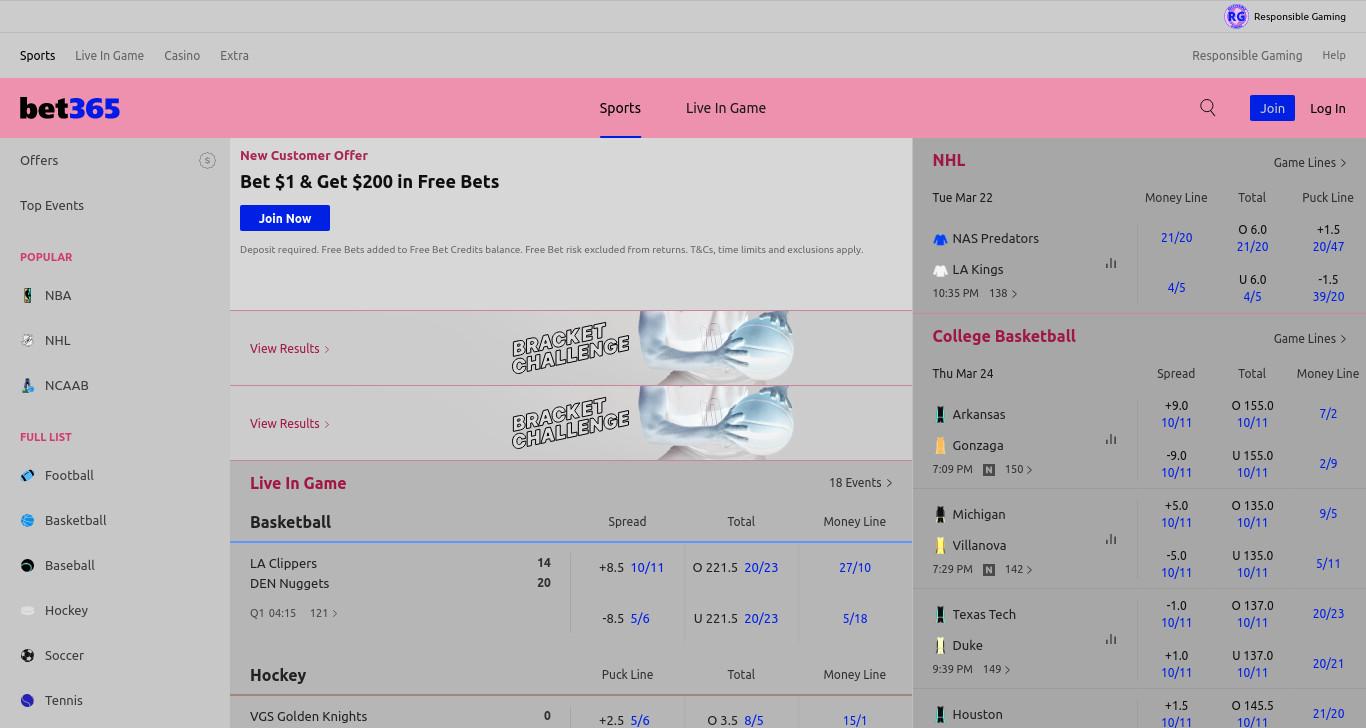1366x728 pixels.
Task: Open Top Events in sidebar
Action: point(52,205)
